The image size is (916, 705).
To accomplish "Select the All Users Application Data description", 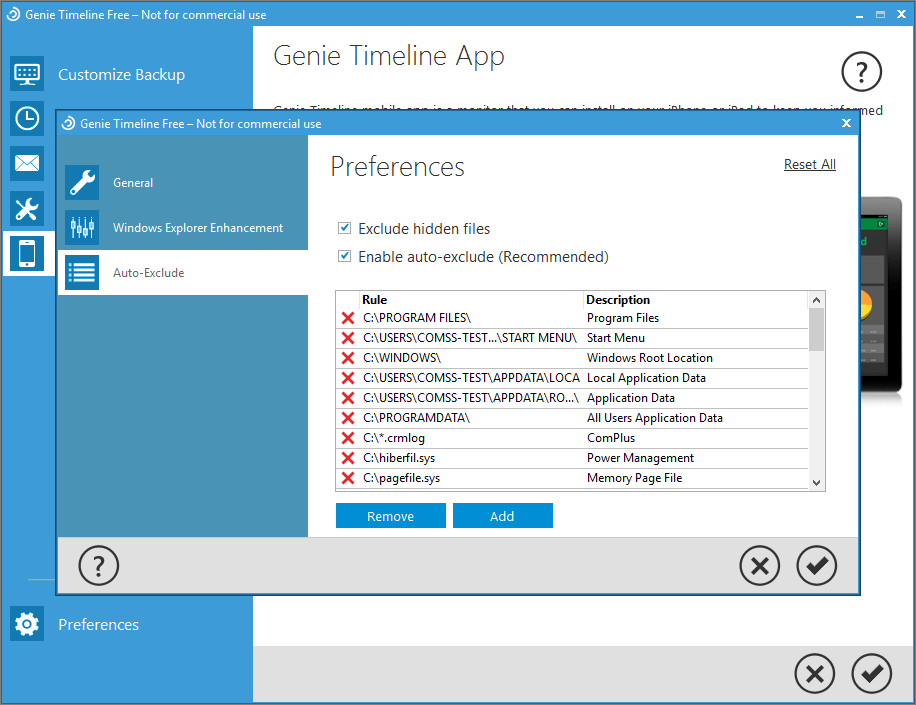I will [x=654, y=418].
